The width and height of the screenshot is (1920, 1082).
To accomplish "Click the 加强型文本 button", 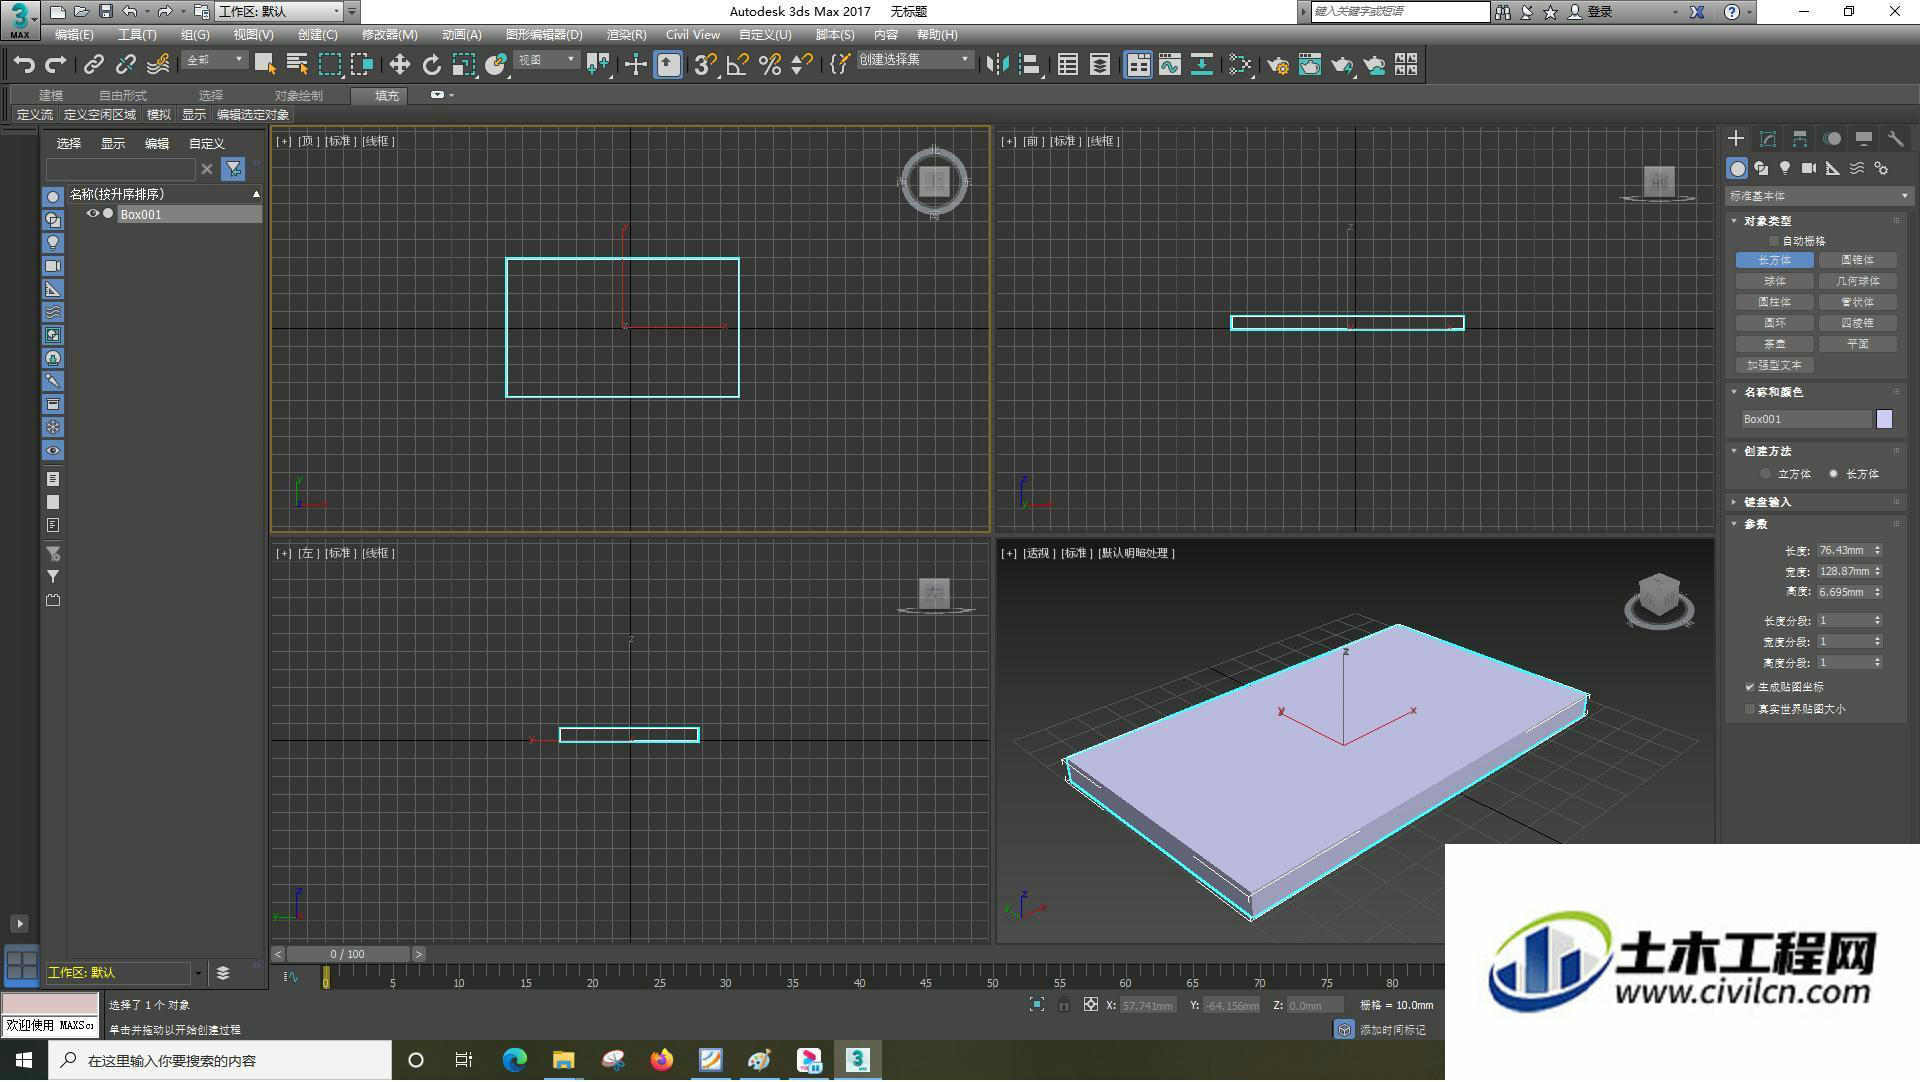I will (1774, 366).
